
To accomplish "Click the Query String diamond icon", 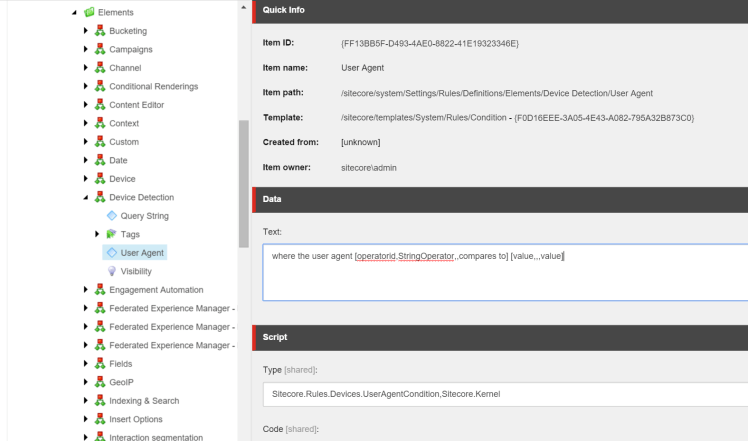I will [112, 216].
